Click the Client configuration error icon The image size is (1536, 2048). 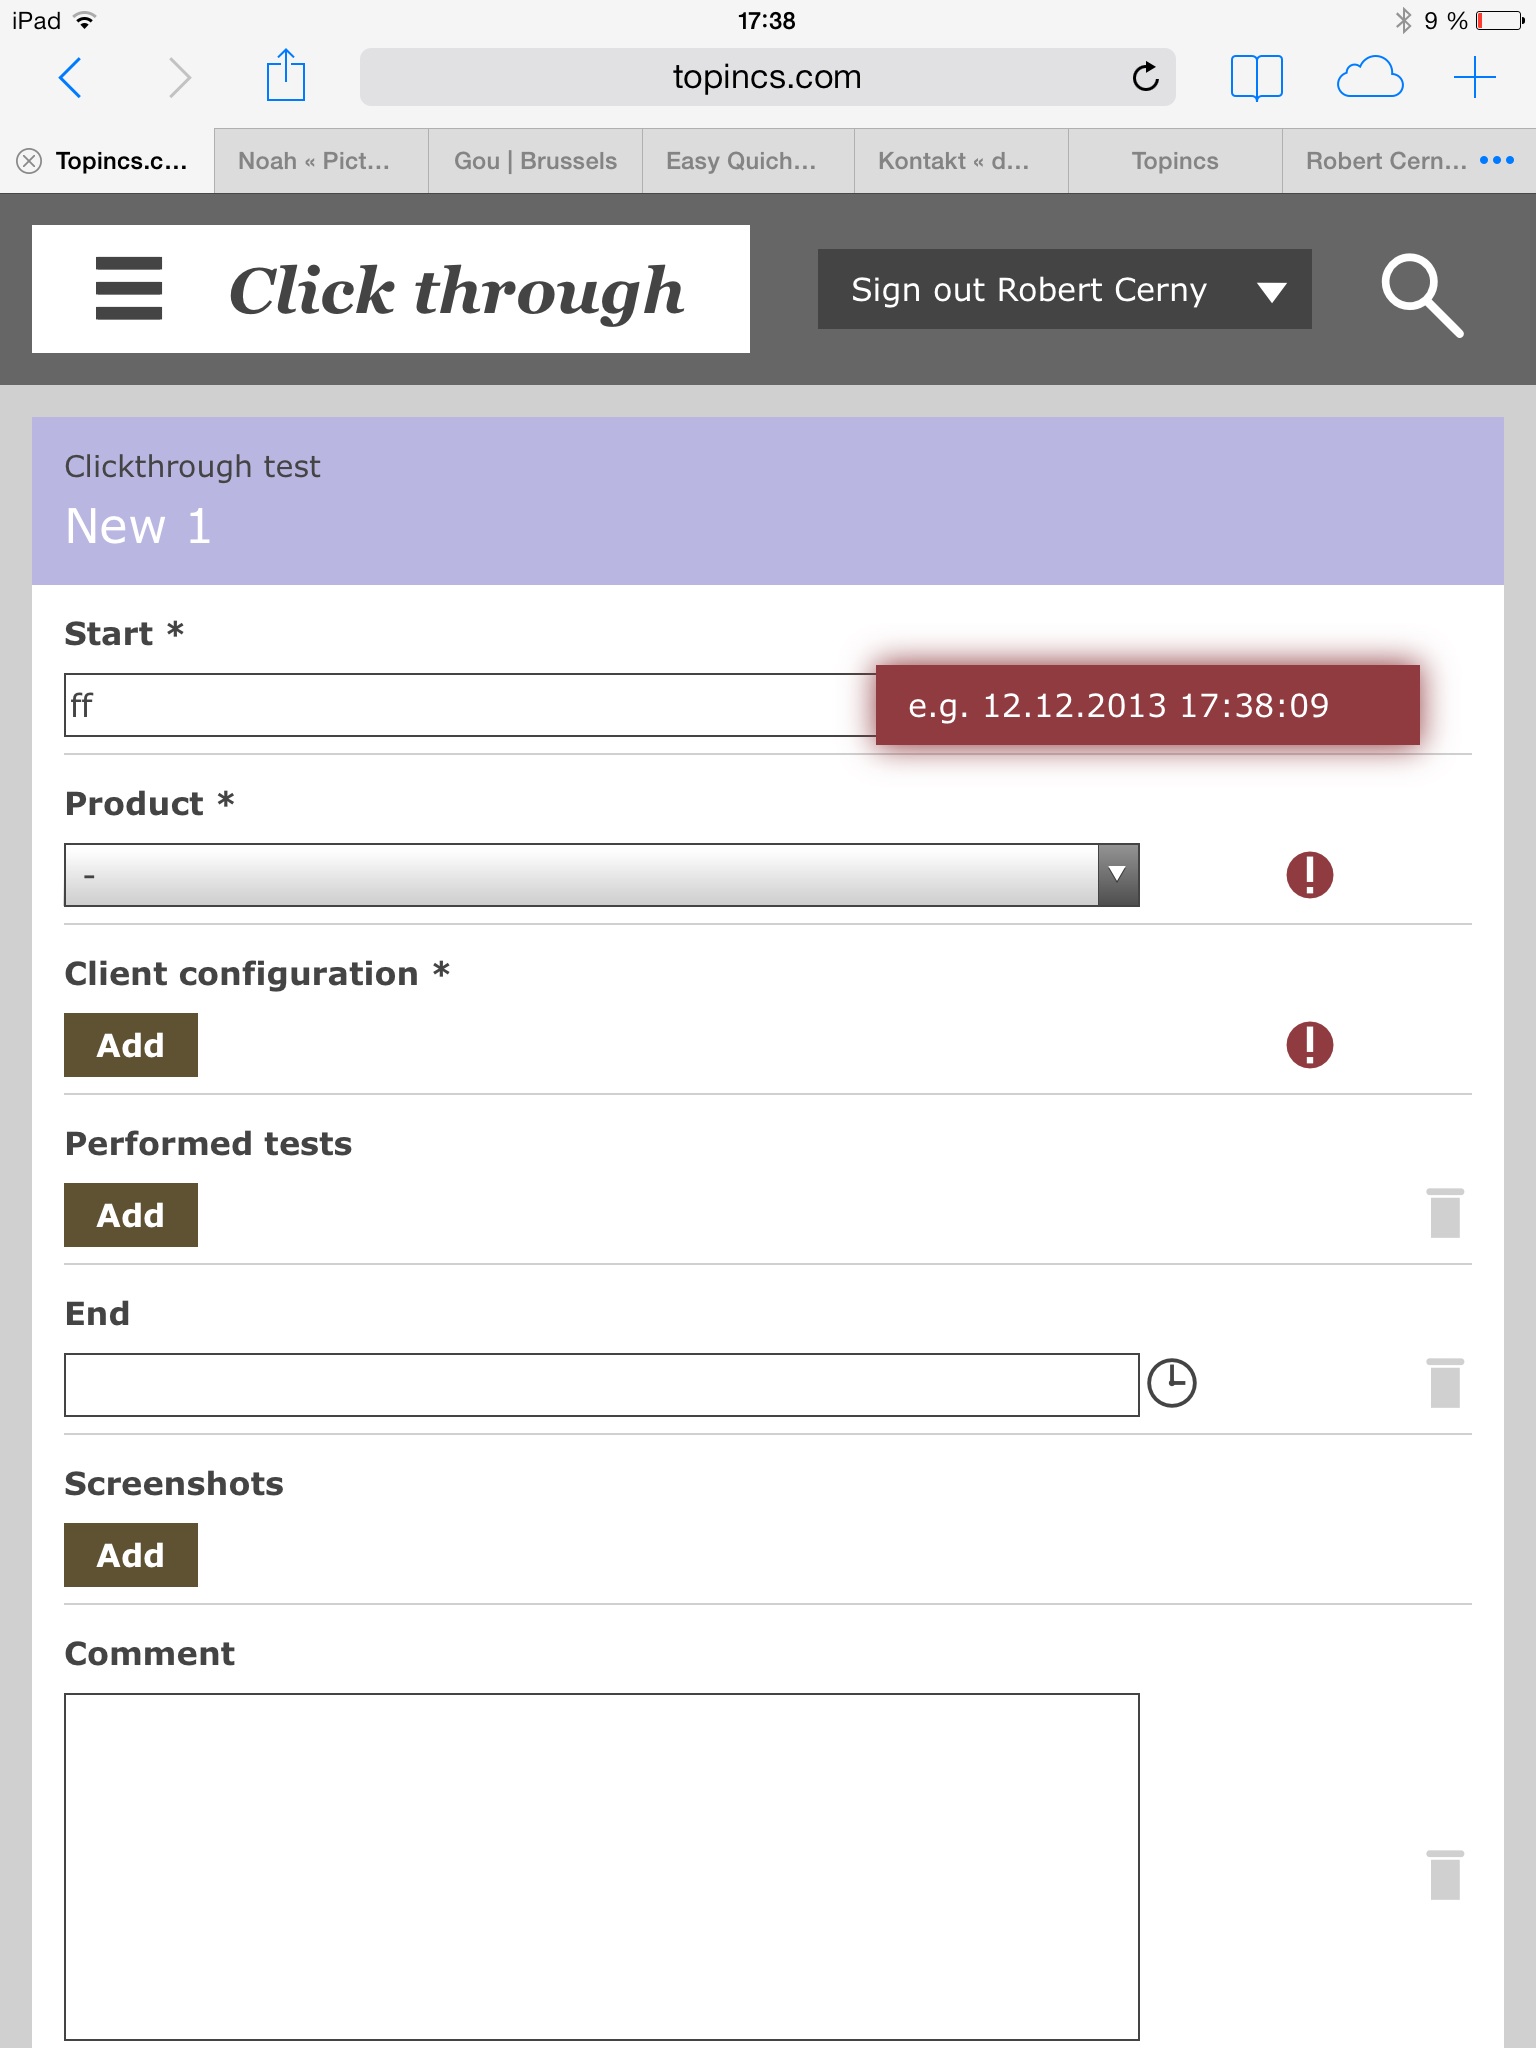click(1309, 1045)
